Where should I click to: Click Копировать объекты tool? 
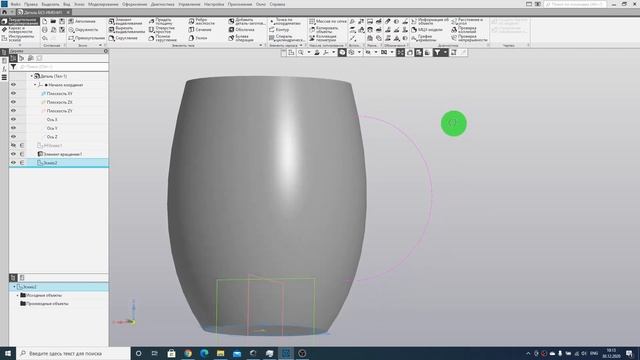click(324, 30)
